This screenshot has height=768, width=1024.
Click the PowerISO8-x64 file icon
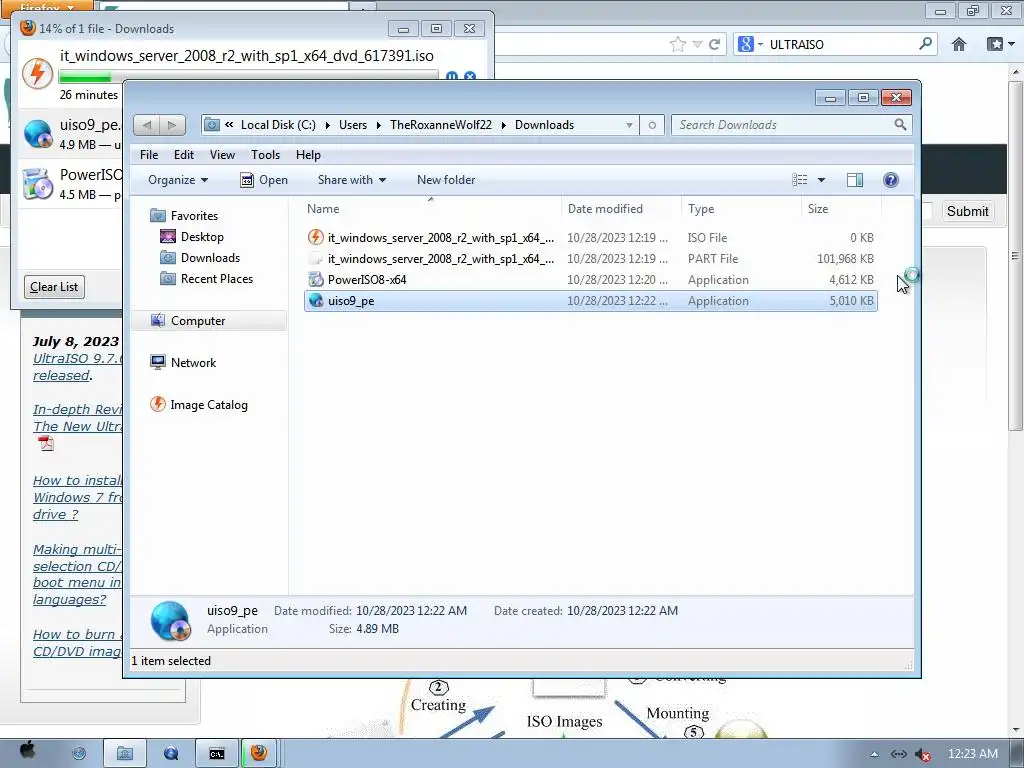tap(315, 280)
